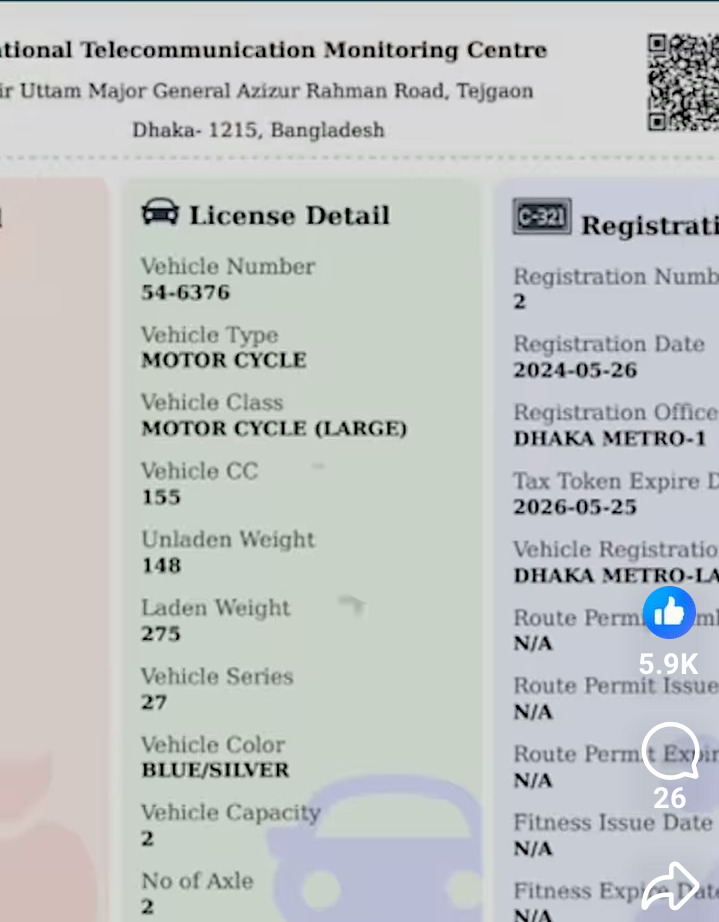Select the BLUE/SILVER vehicle color value
The width and height of the screenshot is (719, 922).
(x=215, y=770)
